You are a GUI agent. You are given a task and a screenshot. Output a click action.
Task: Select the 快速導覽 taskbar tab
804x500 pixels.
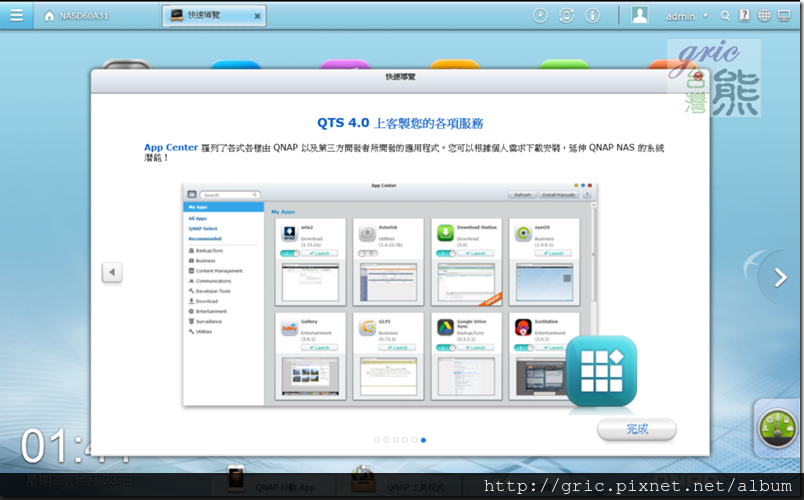(x=214, y=15)
